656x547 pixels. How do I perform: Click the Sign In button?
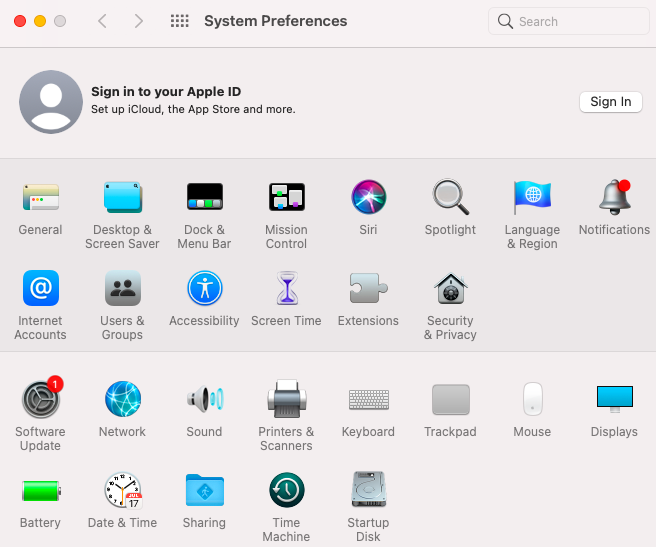tap(610, 102)
